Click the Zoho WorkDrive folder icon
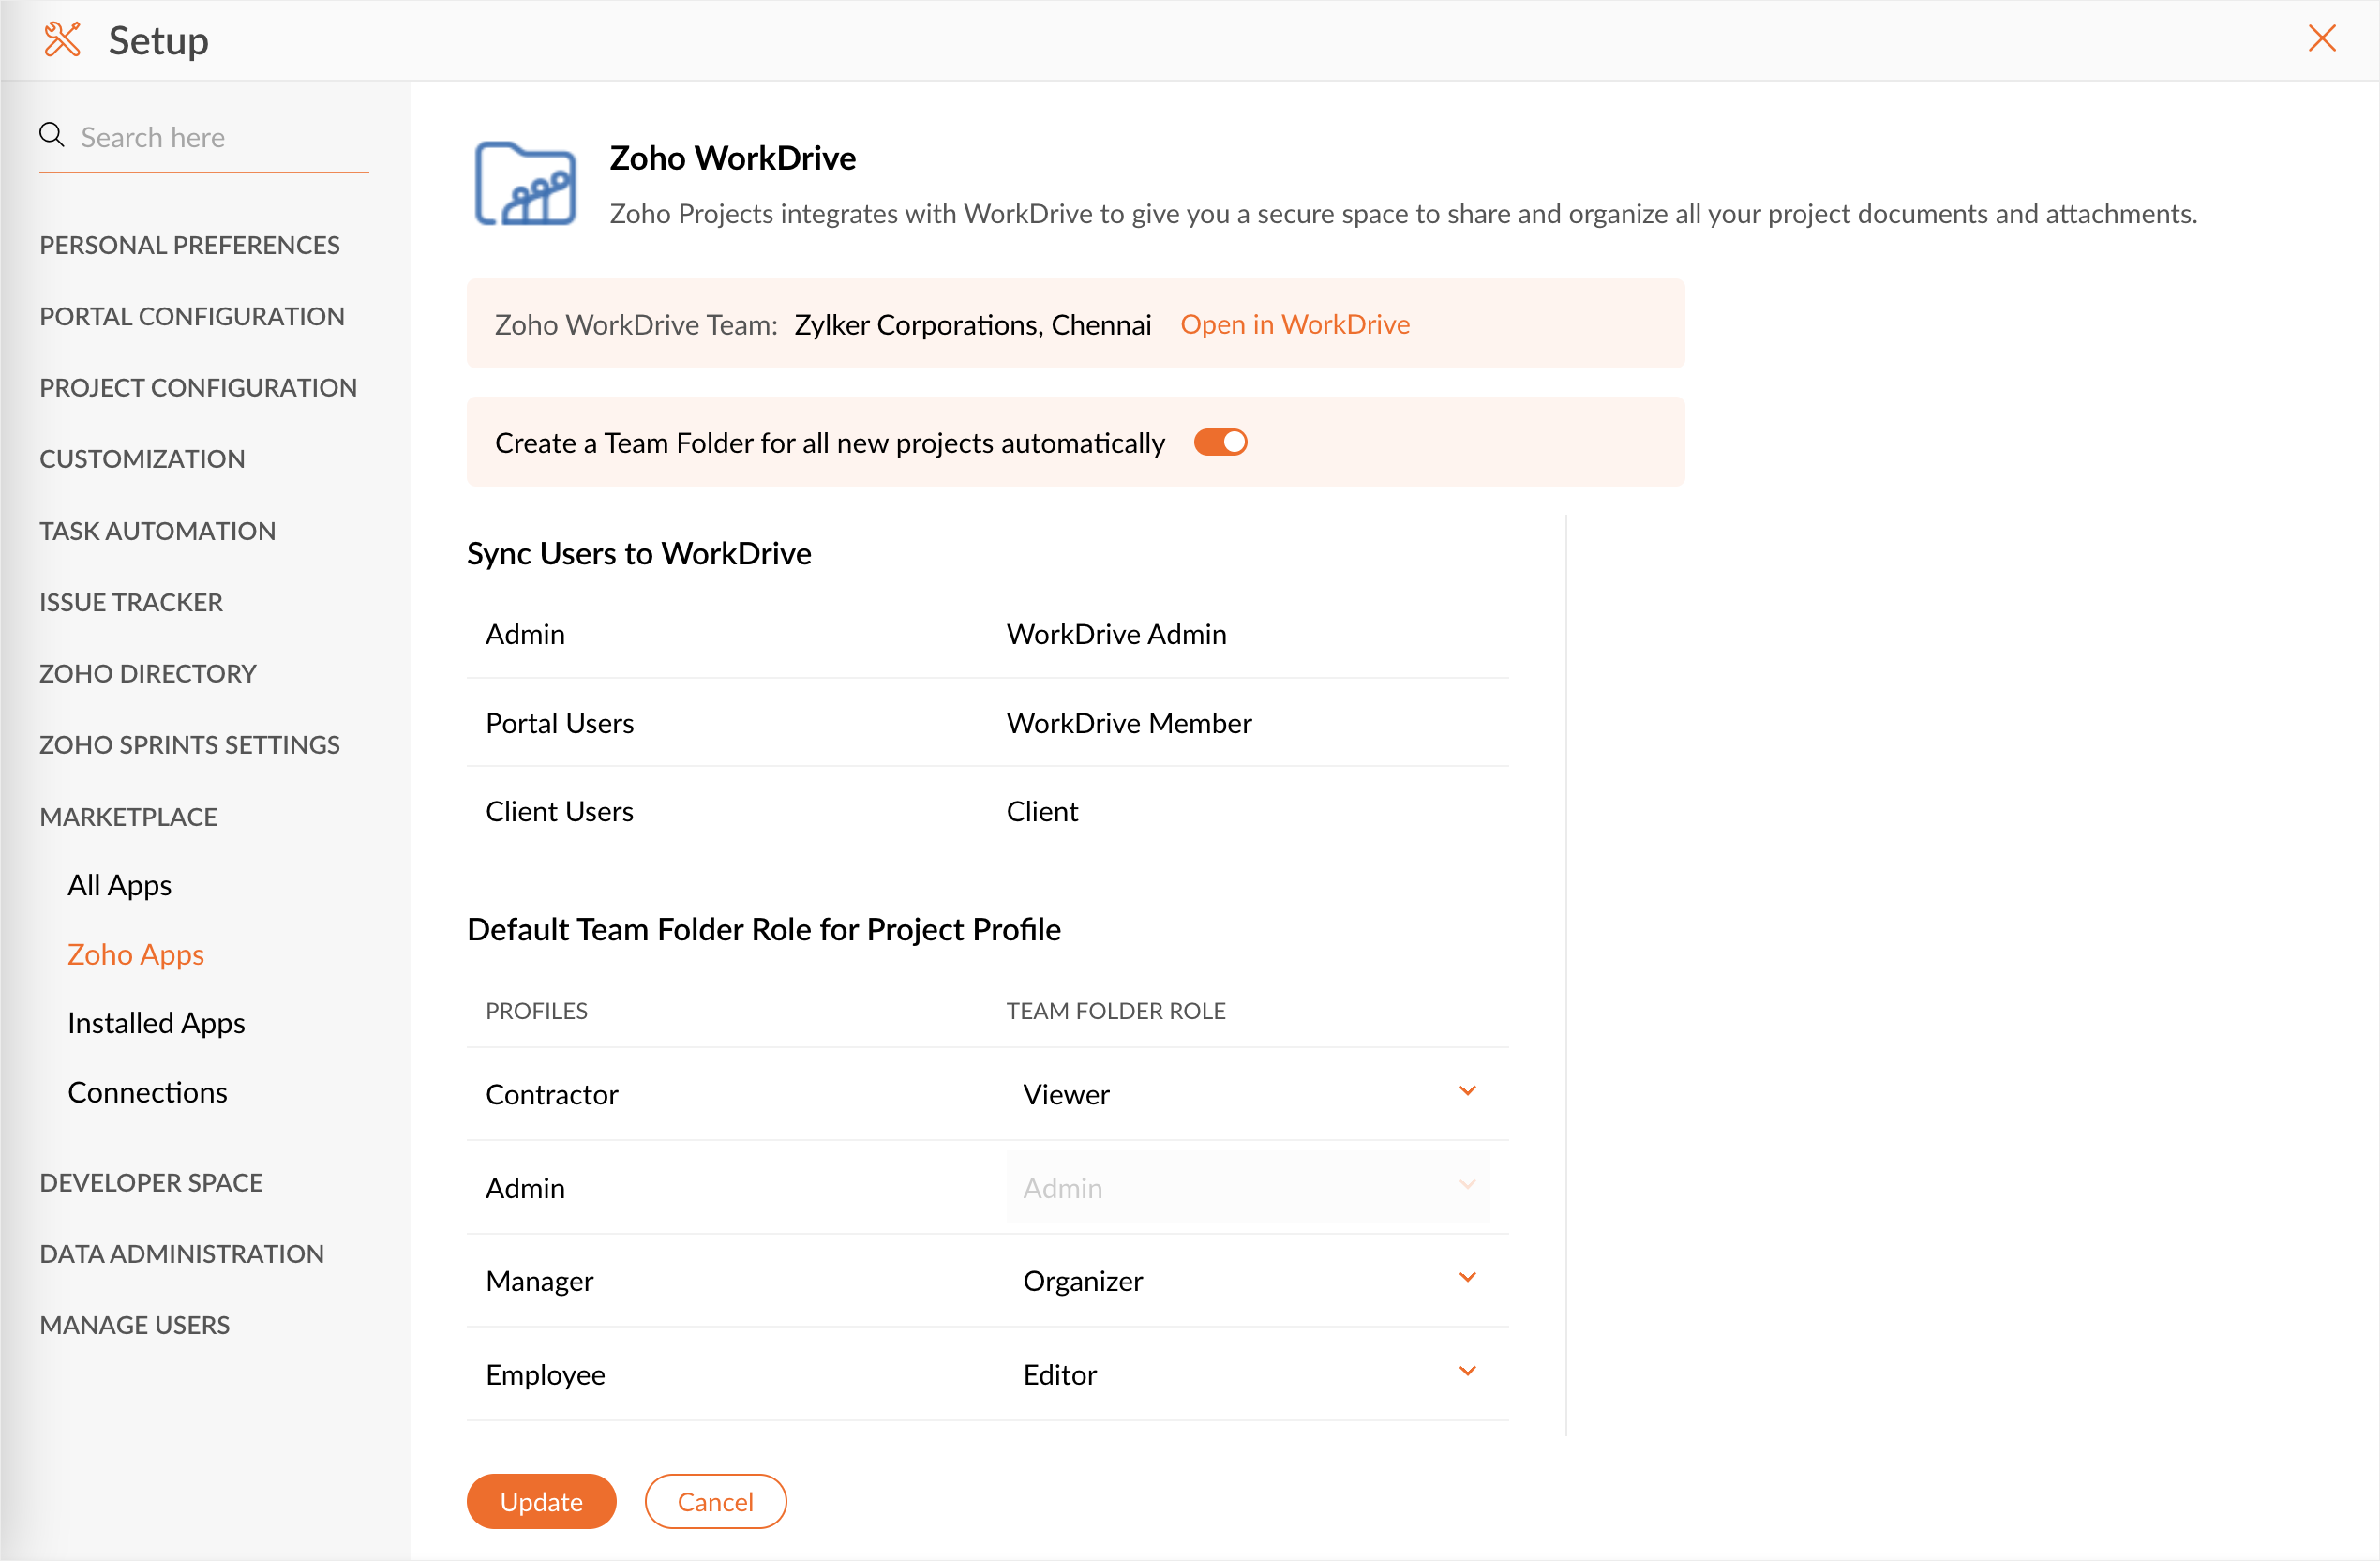Viewport: 2380px width, 1561px height. pos(525,184)
